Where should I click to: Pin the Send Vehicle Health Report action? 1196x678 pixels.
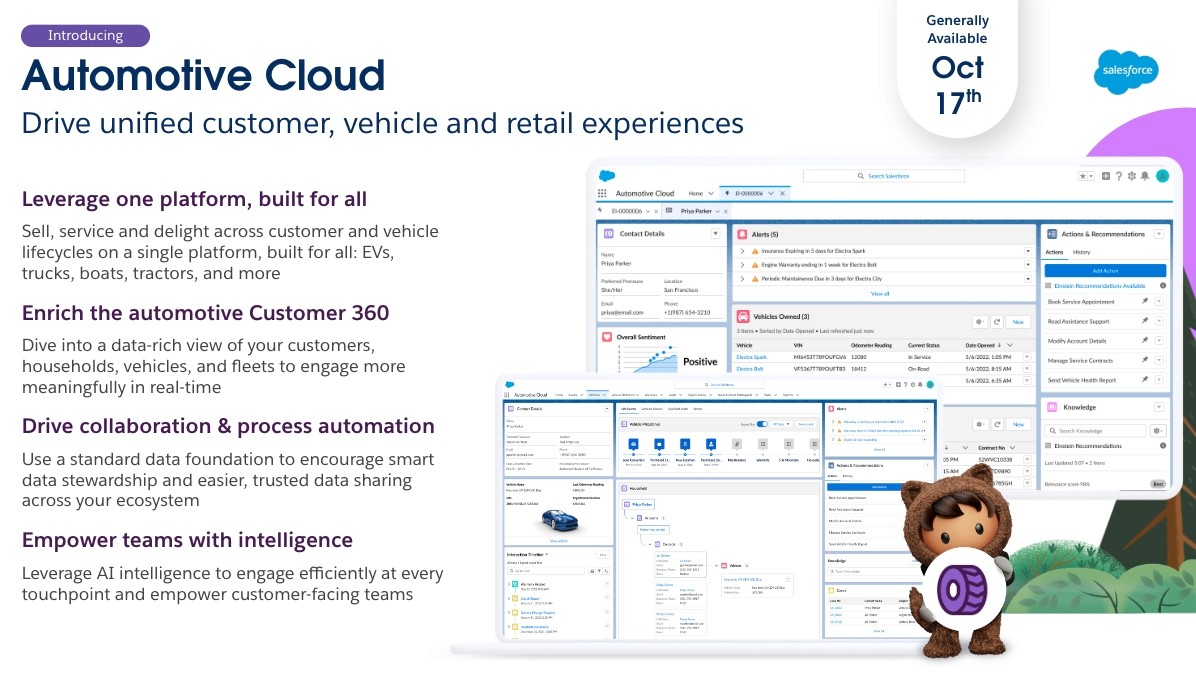pos(1144,379)
